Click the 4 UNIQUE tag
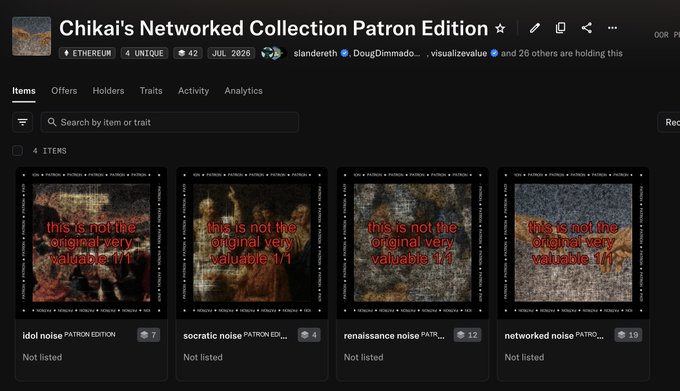 coord(144,53)
